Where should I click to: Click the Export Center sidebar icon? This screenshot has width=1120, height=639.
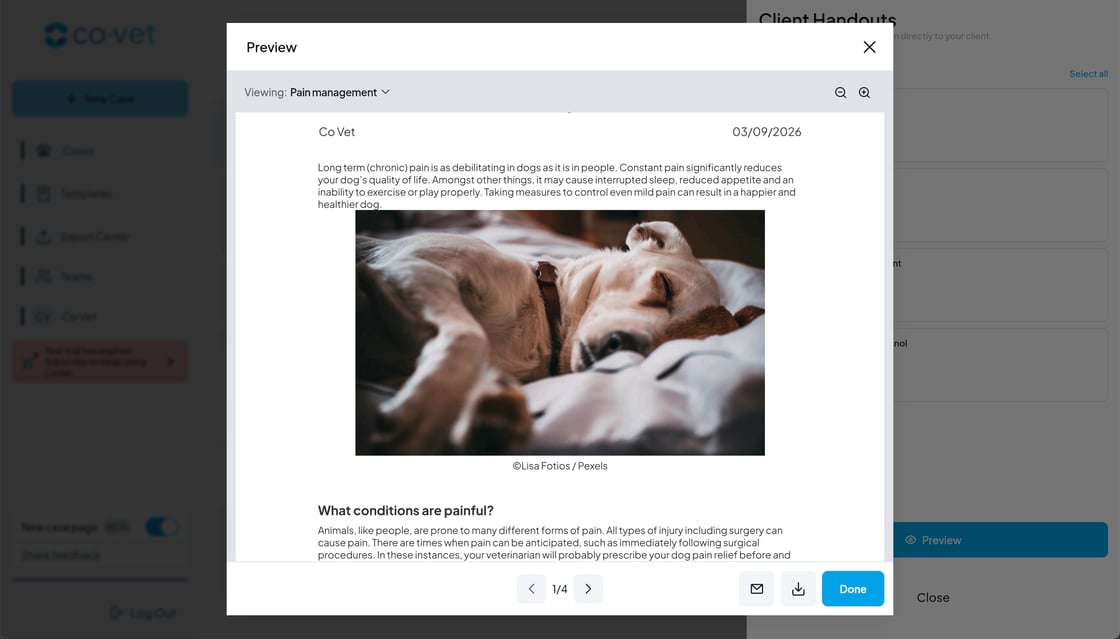coord(44,236)
